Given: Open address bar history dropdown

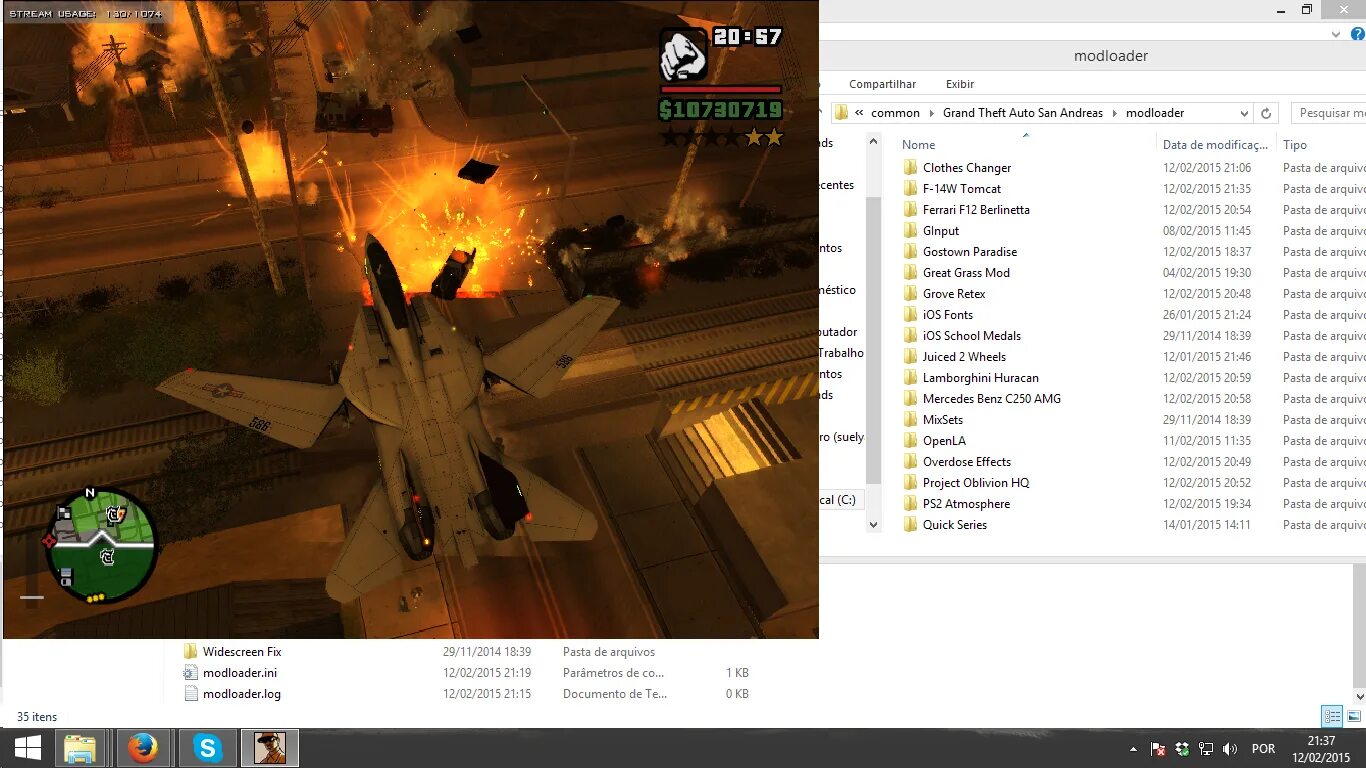Looking at the screenshot, I should click(x=1244, y=113).
